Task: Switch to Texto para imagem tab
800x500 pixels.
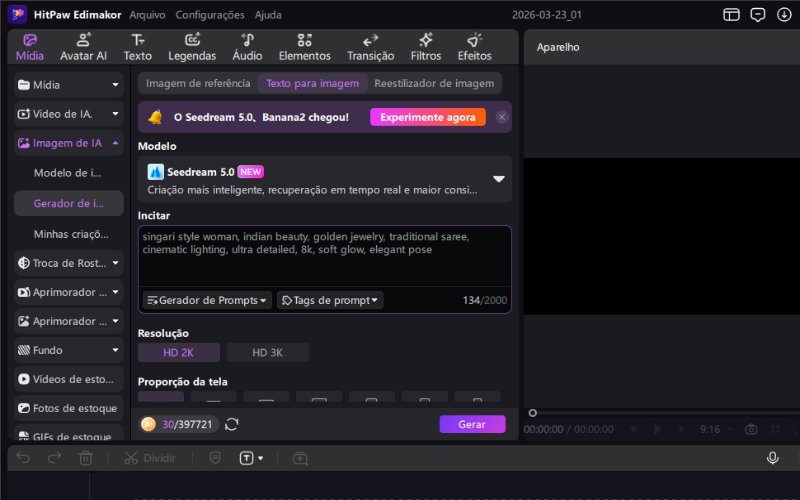Action: 312,83
